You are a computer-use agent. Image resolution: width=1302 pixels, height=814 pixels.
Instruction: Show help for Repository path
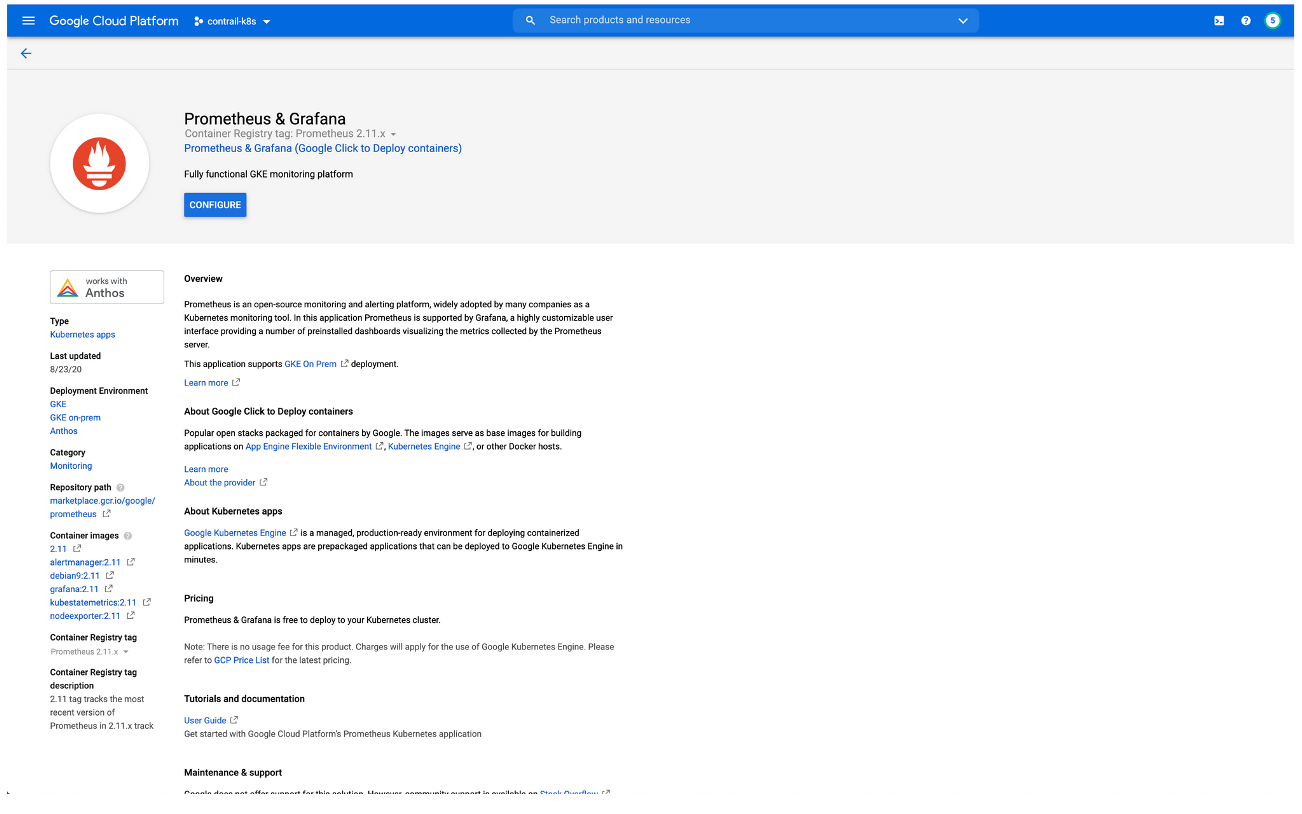[121, 488]
